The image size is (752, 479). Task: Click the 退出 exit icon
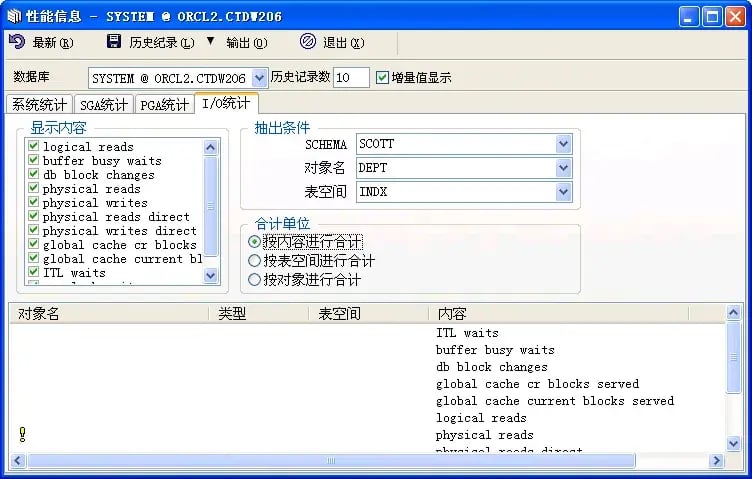point(308,42)
